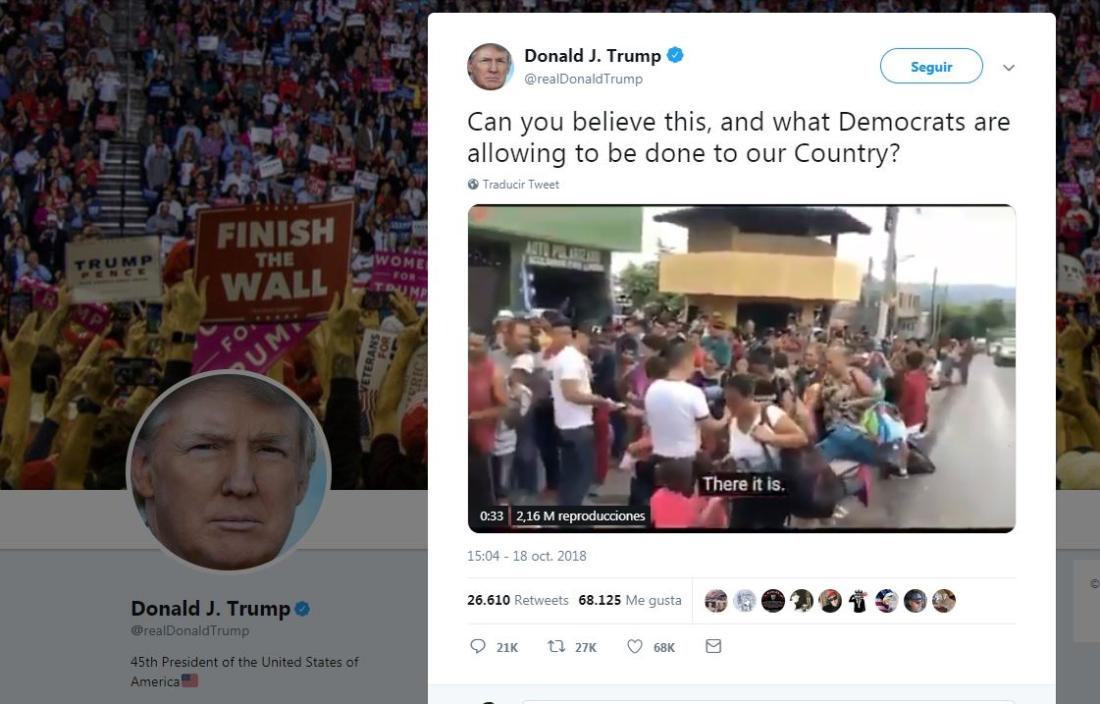Viewport: 1100px width, 704px height.
Task: Click the envelope direct message icon
Action: [713, 646]
